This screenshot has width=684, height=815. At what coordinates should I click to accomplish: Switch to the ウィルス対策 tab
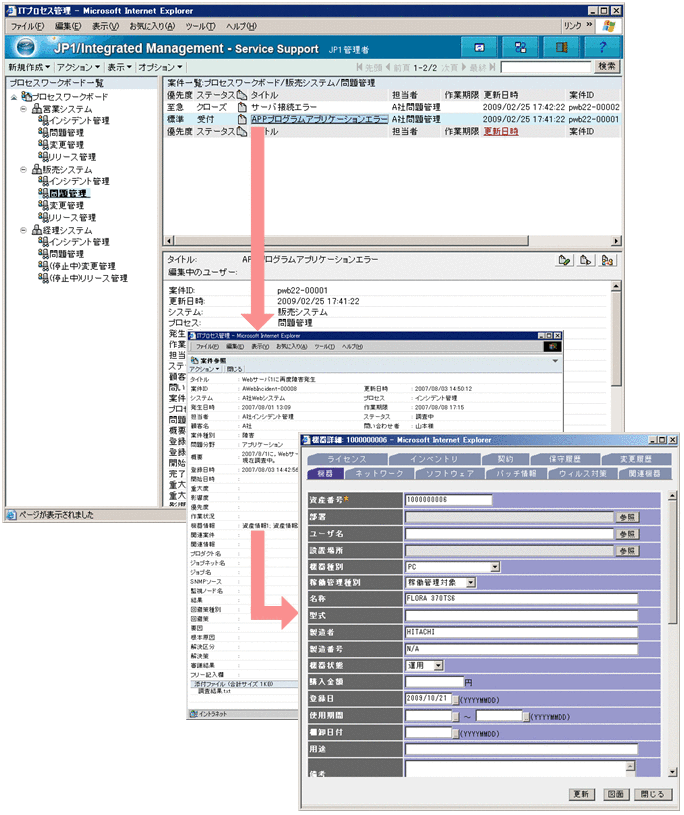tap(583, 474)
